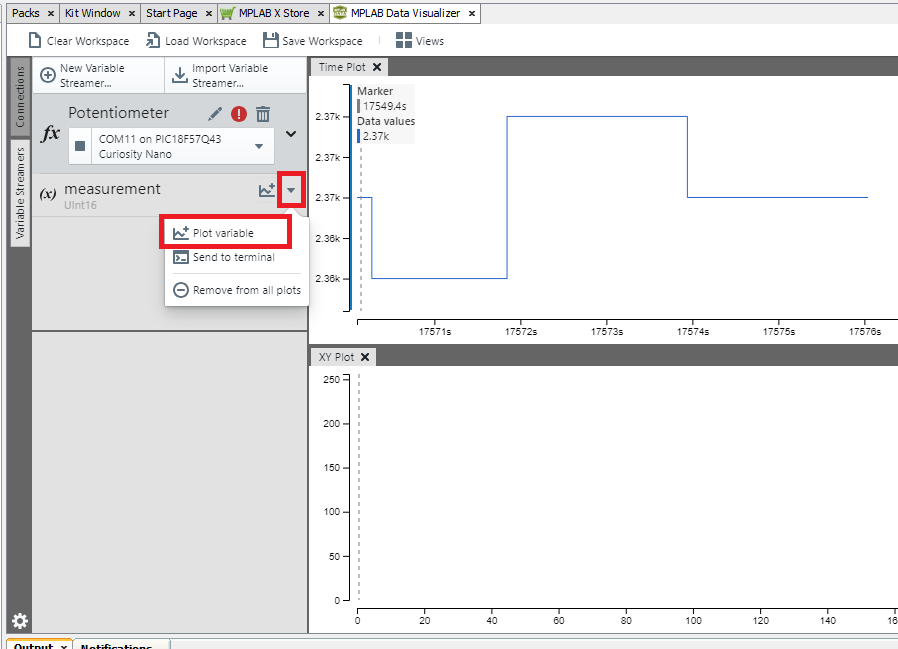Open the Connections side tab
Image resolution: width=898 pixels, height=649 pixels.
20,96
